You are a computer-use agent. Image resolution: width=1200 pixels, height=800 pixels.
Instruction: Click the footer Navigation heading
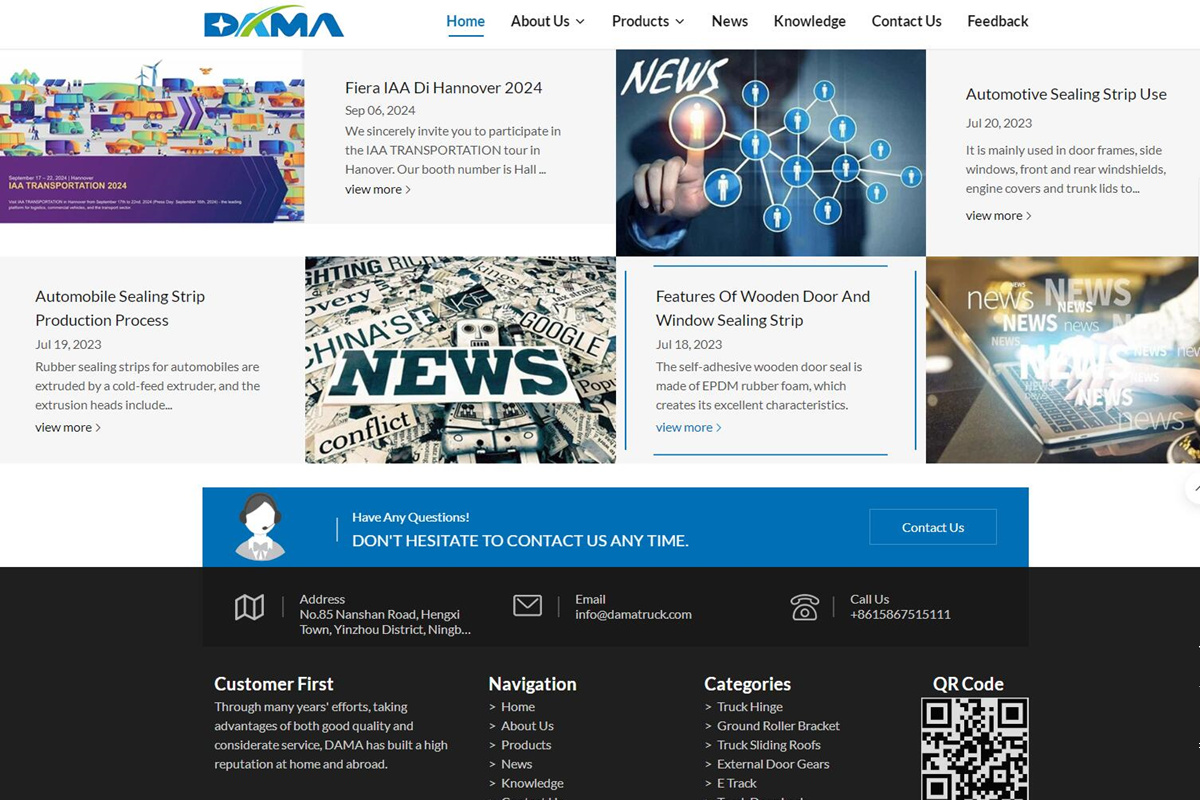(532, 684)
